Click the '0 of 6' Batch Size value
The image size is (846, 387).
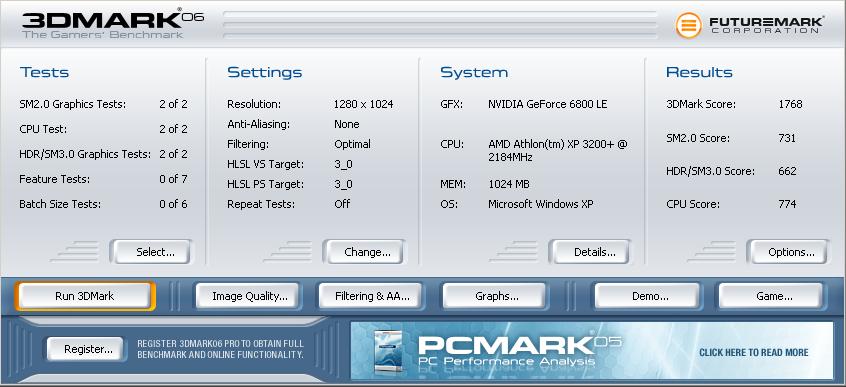tap(173, 204)
